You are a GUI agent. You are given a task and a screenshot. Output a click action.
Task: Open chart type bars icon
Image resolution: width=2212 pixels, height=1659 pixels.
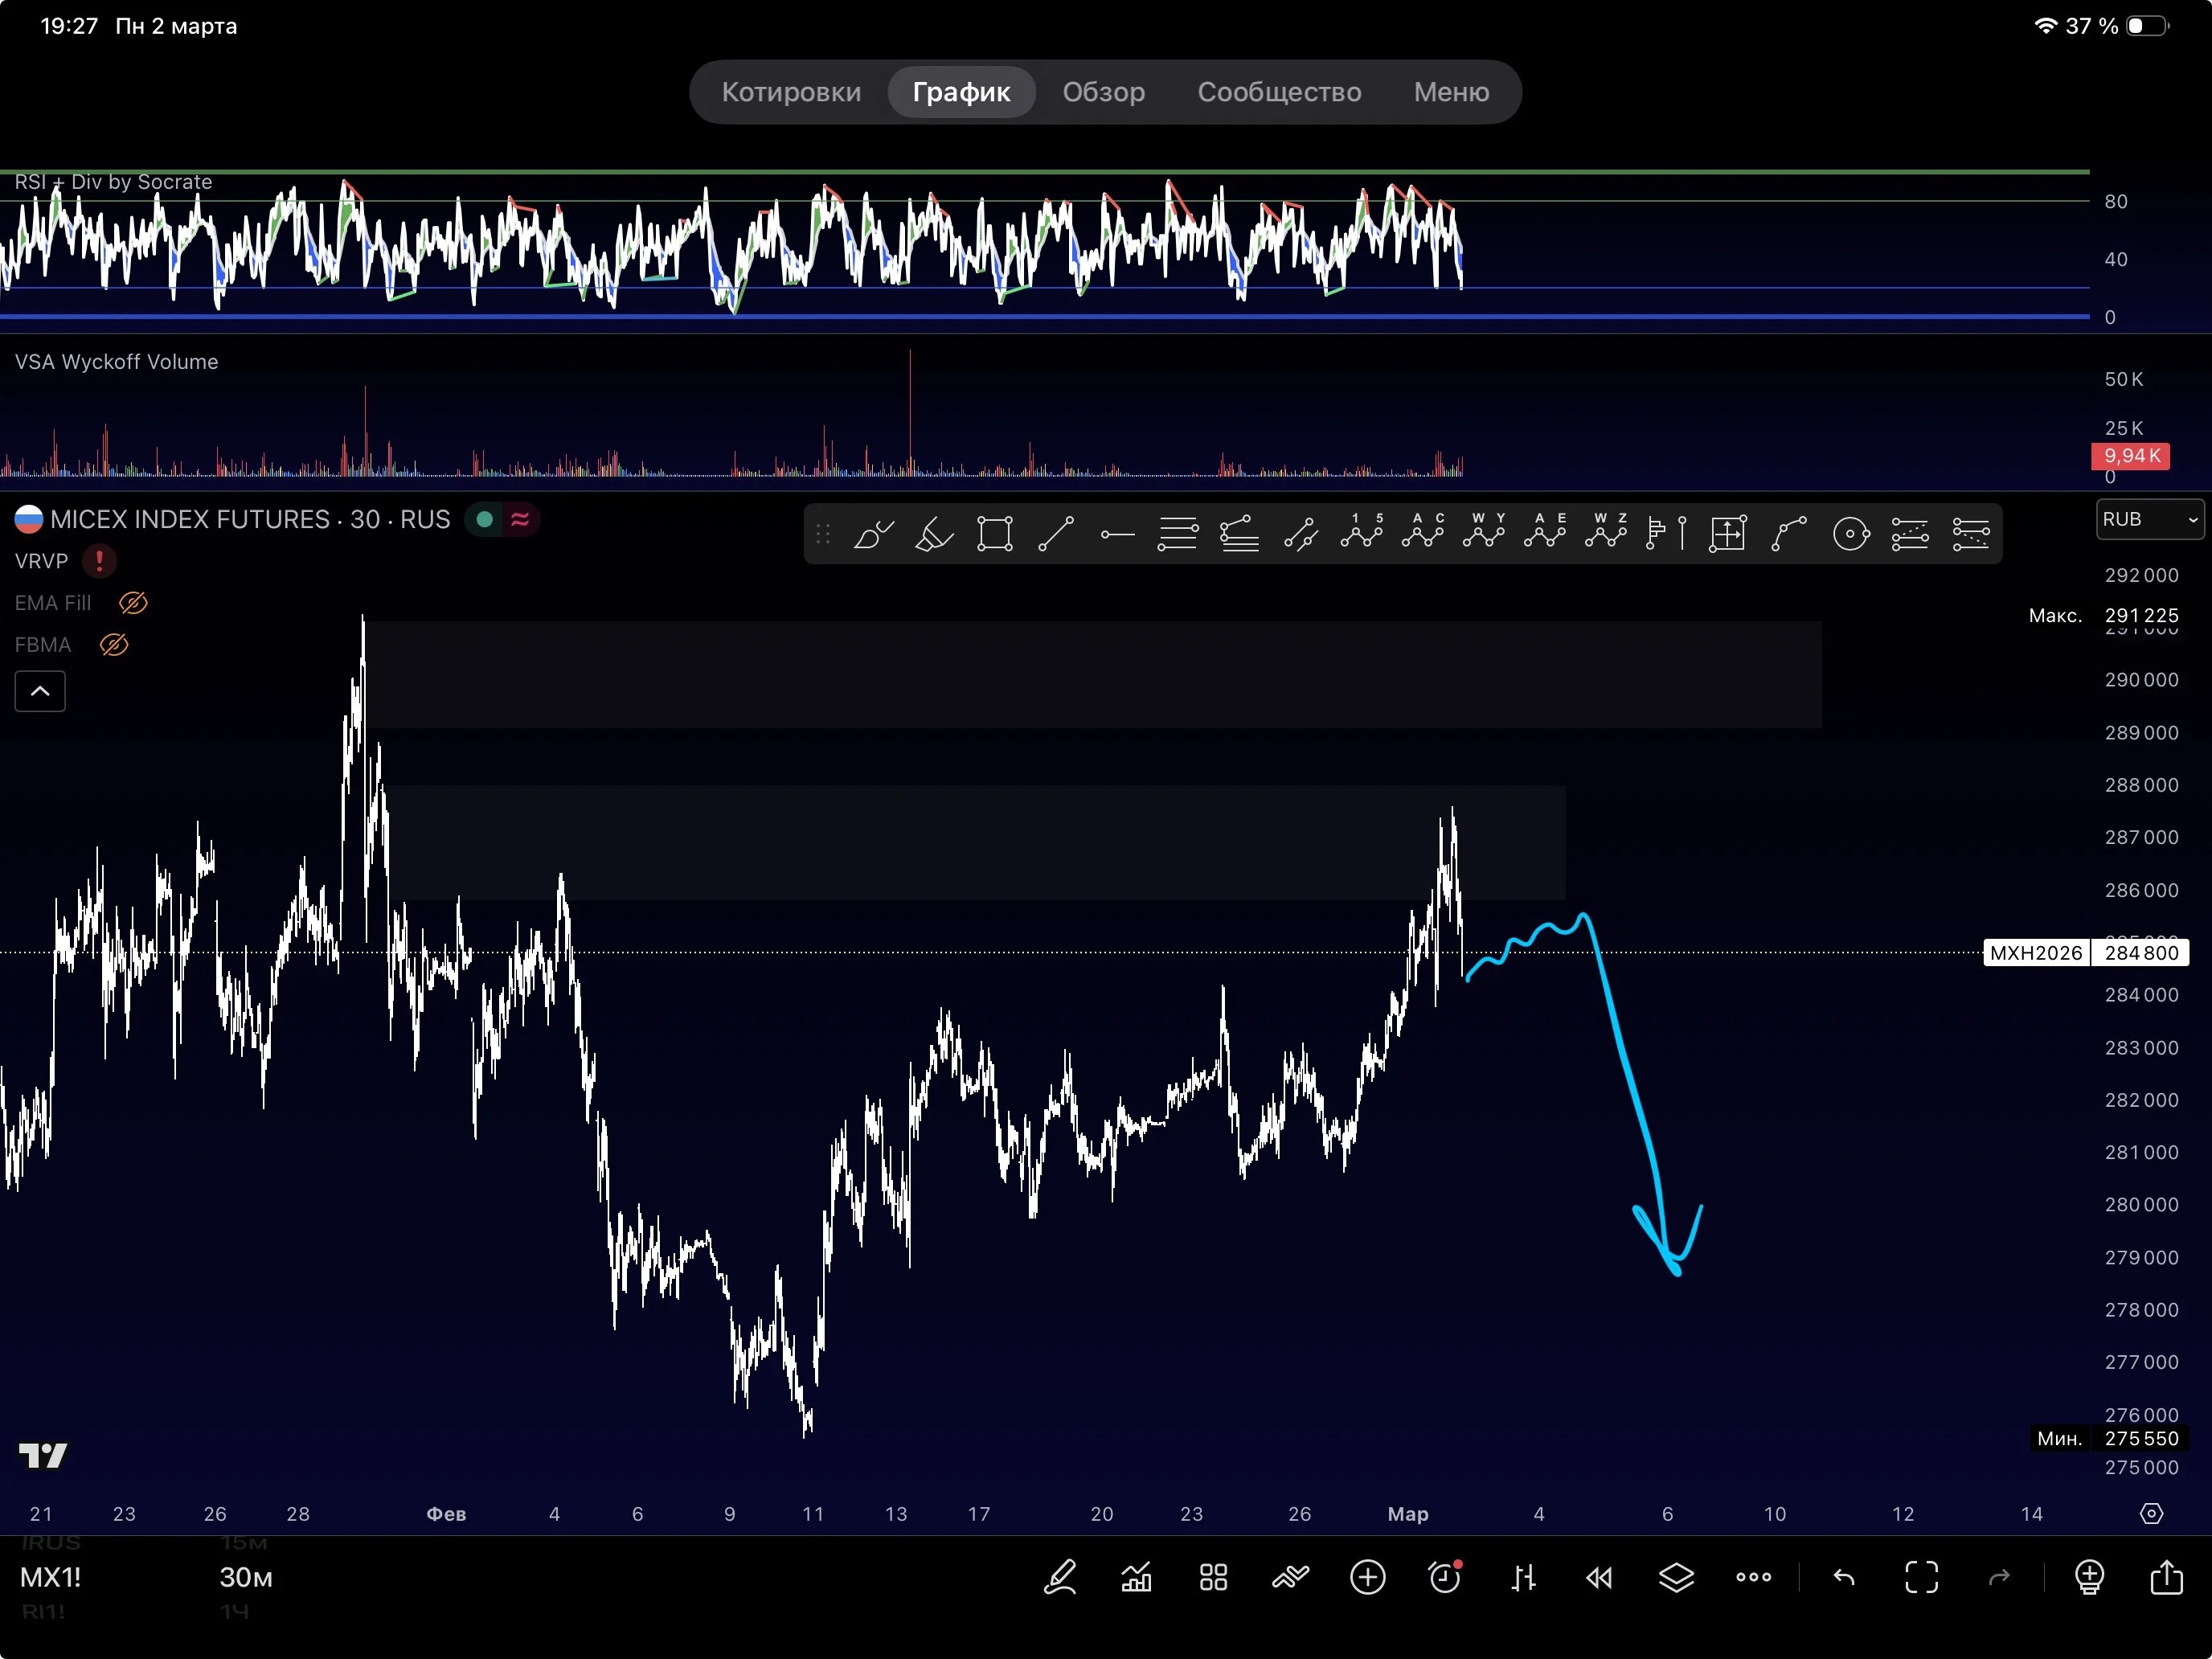pos(1522,1577)
